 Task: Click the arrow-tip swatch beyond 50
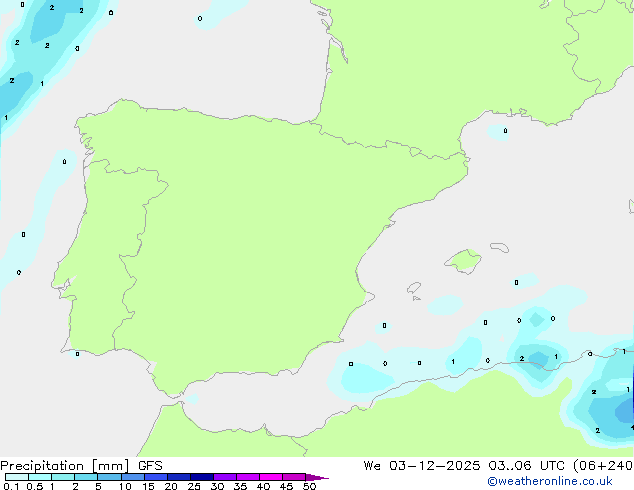pos(315,477)
